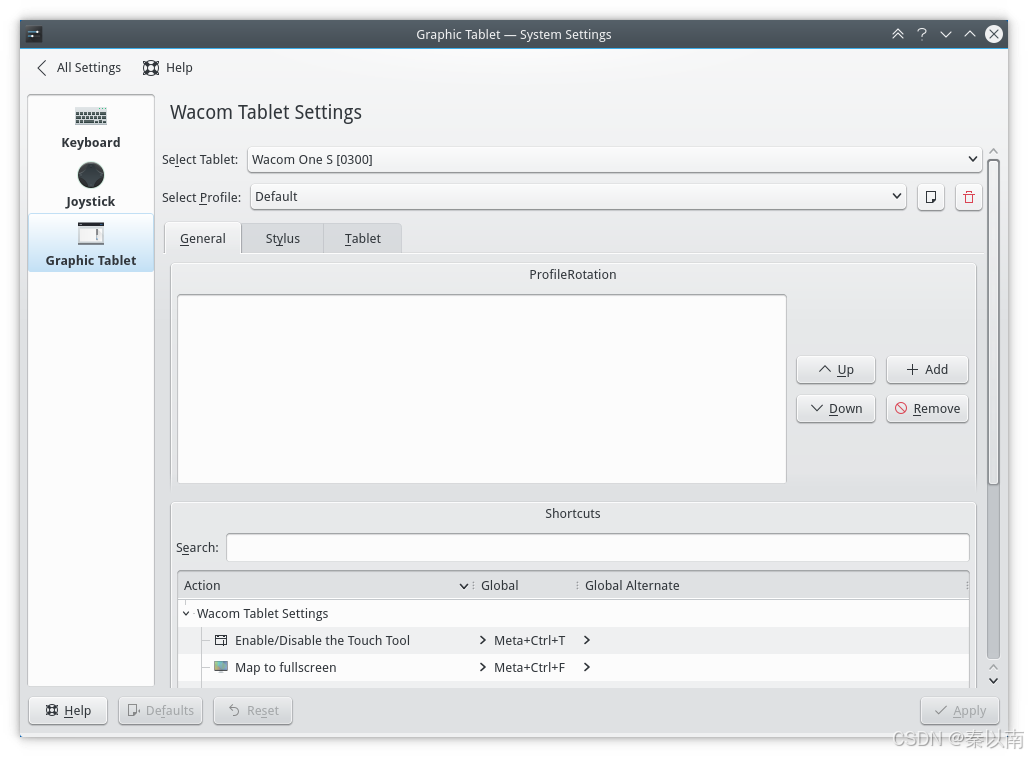Click the Global Alternate column header

pos(772,585)
